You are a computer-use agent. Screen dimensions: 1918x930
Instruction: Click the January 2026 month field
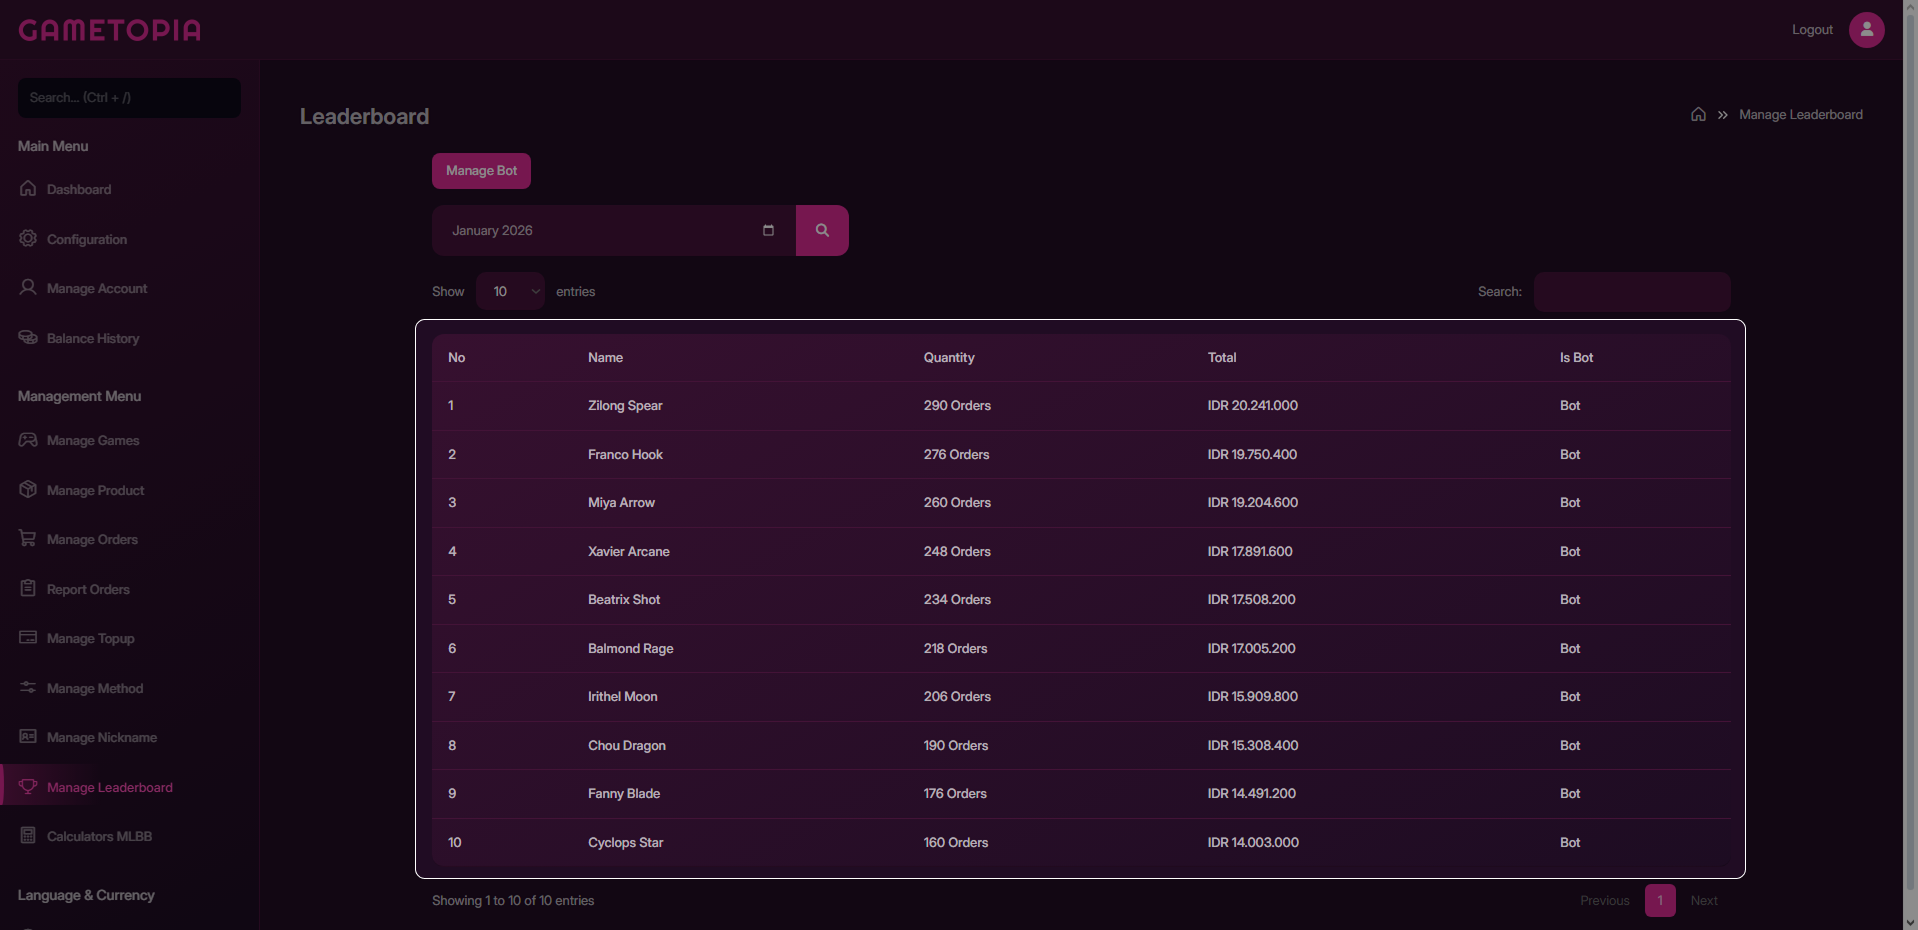(x=614, y=230)
